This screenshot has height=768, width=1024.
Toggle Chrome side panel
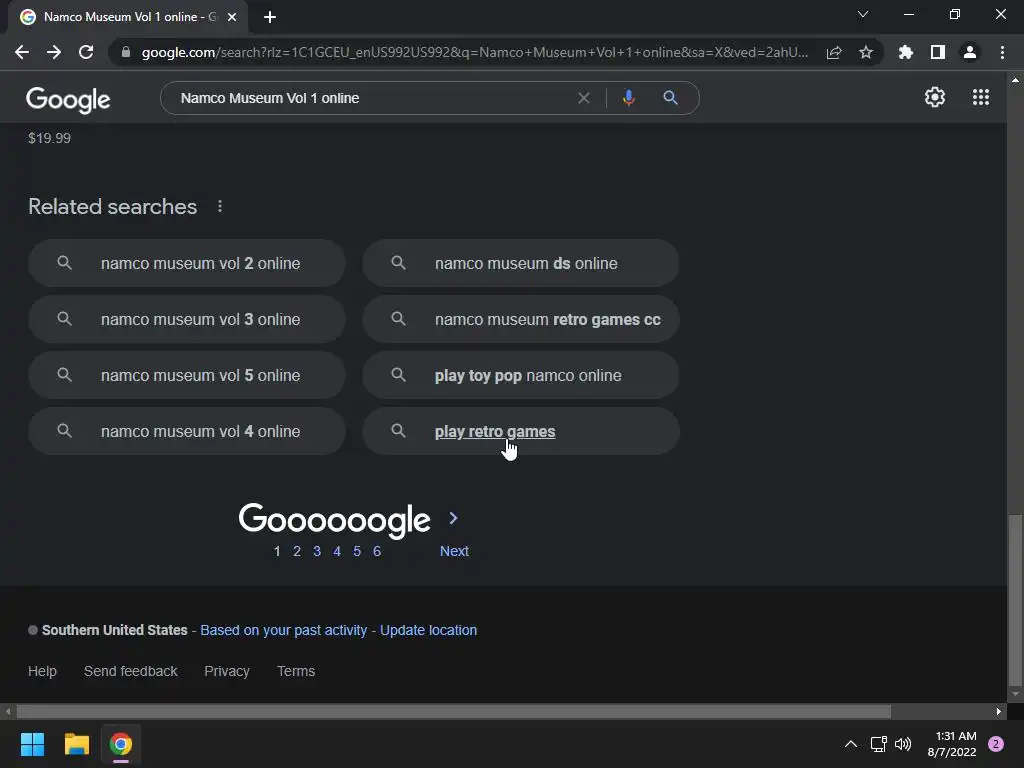(938, 52)
